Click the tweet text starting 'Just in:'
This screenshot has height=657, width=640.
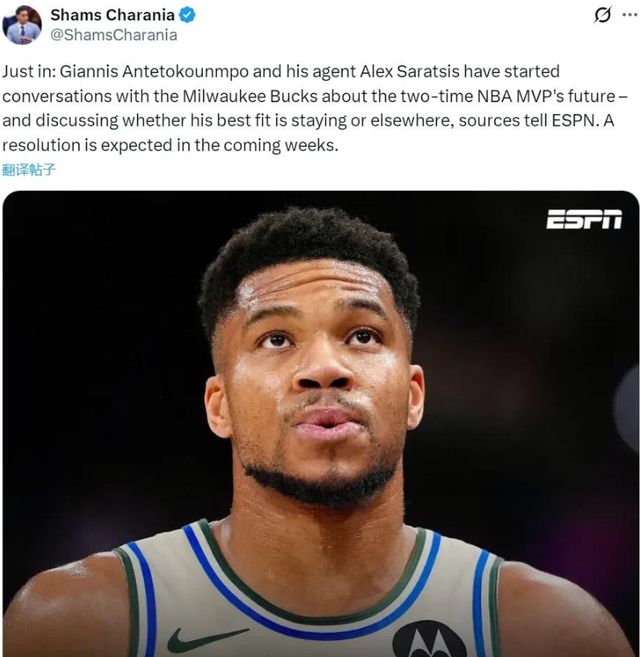[x=315, y=109]
